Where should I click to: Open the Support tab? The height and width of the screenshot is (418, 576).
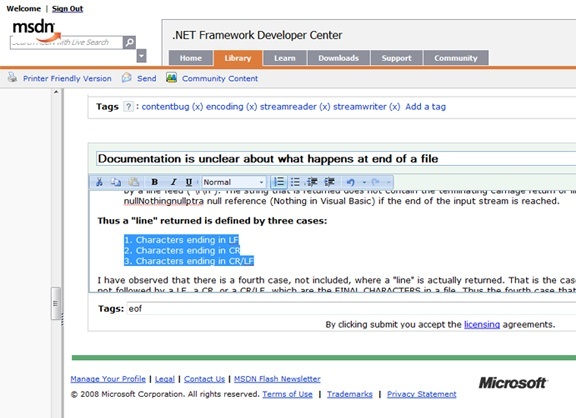click(397, 58)
